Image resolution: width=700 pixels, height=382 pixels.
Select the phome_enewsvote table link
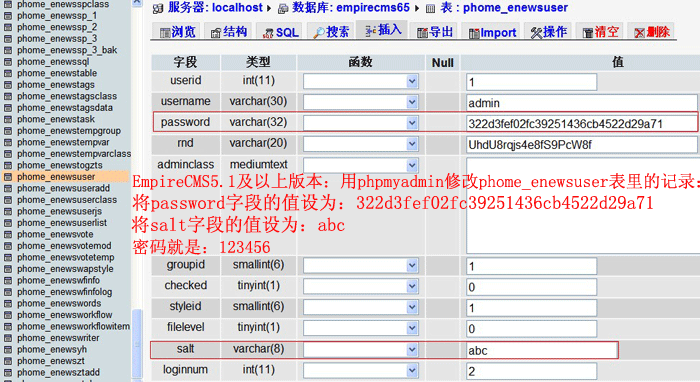tap(55, 234)
